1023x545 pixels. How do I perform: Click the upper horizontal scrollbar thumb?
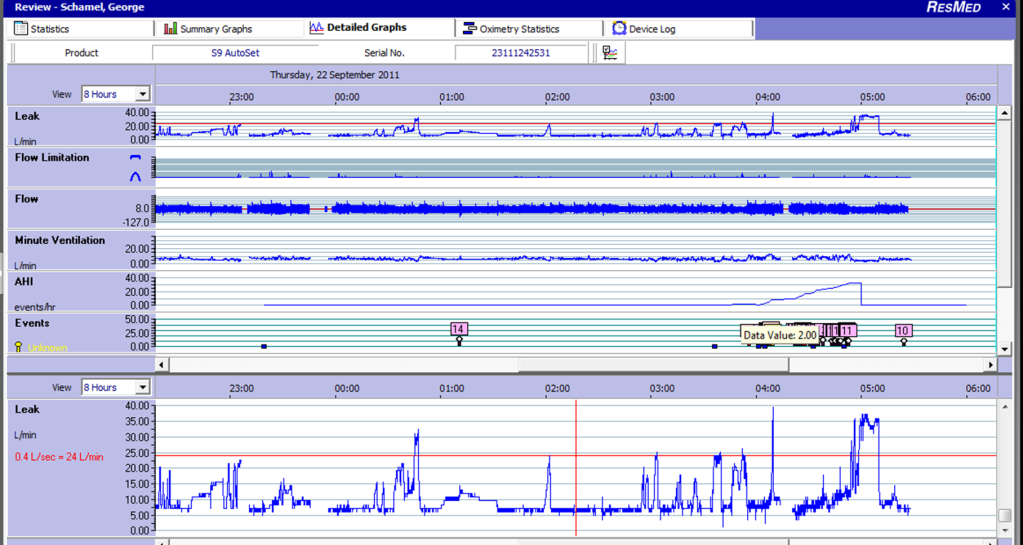(653, 365)
